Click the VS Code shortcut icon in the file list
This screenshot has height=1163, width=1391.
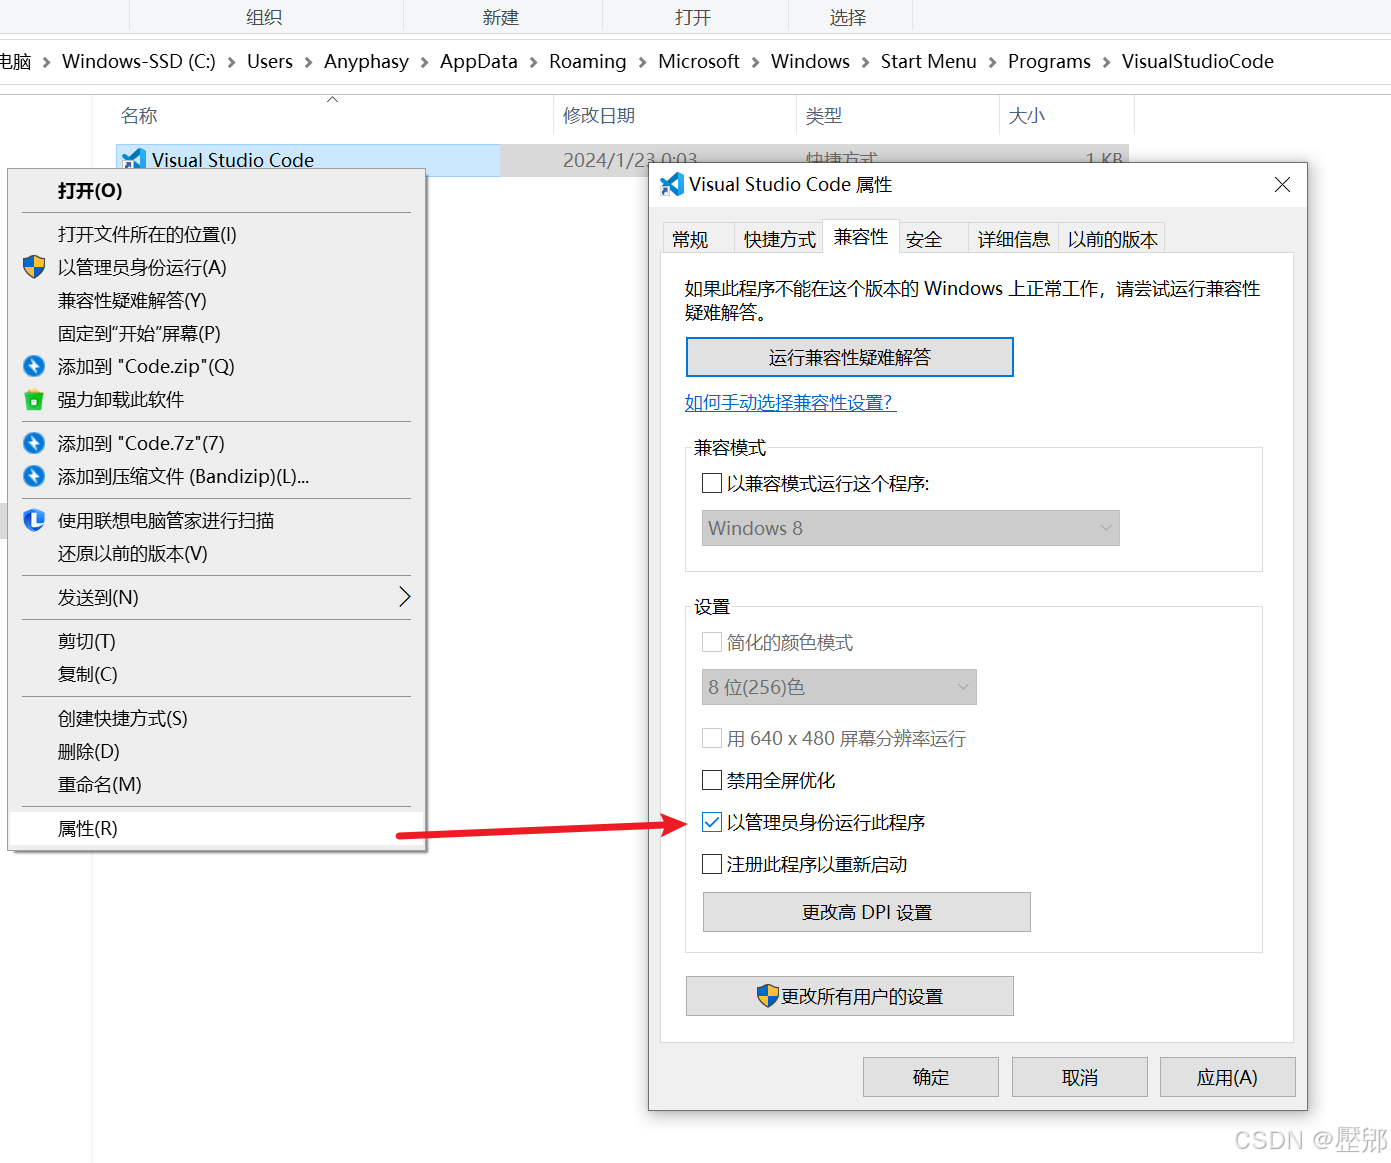point(134,160)
